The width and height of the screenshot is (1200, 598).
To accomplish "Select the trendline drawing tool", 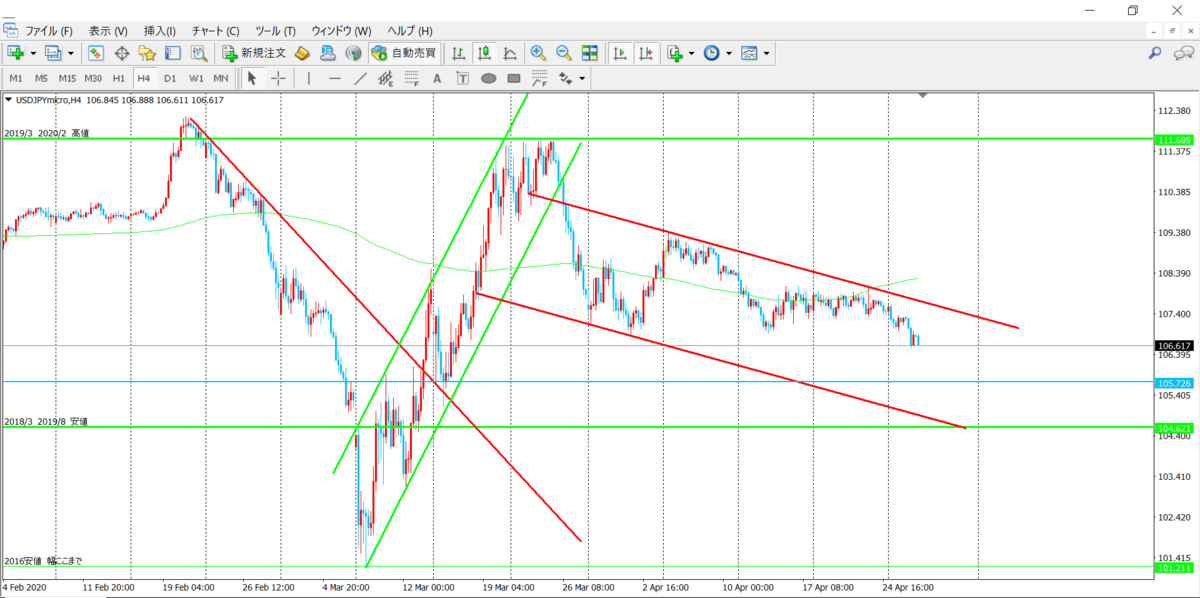I will tap(360, 78).
